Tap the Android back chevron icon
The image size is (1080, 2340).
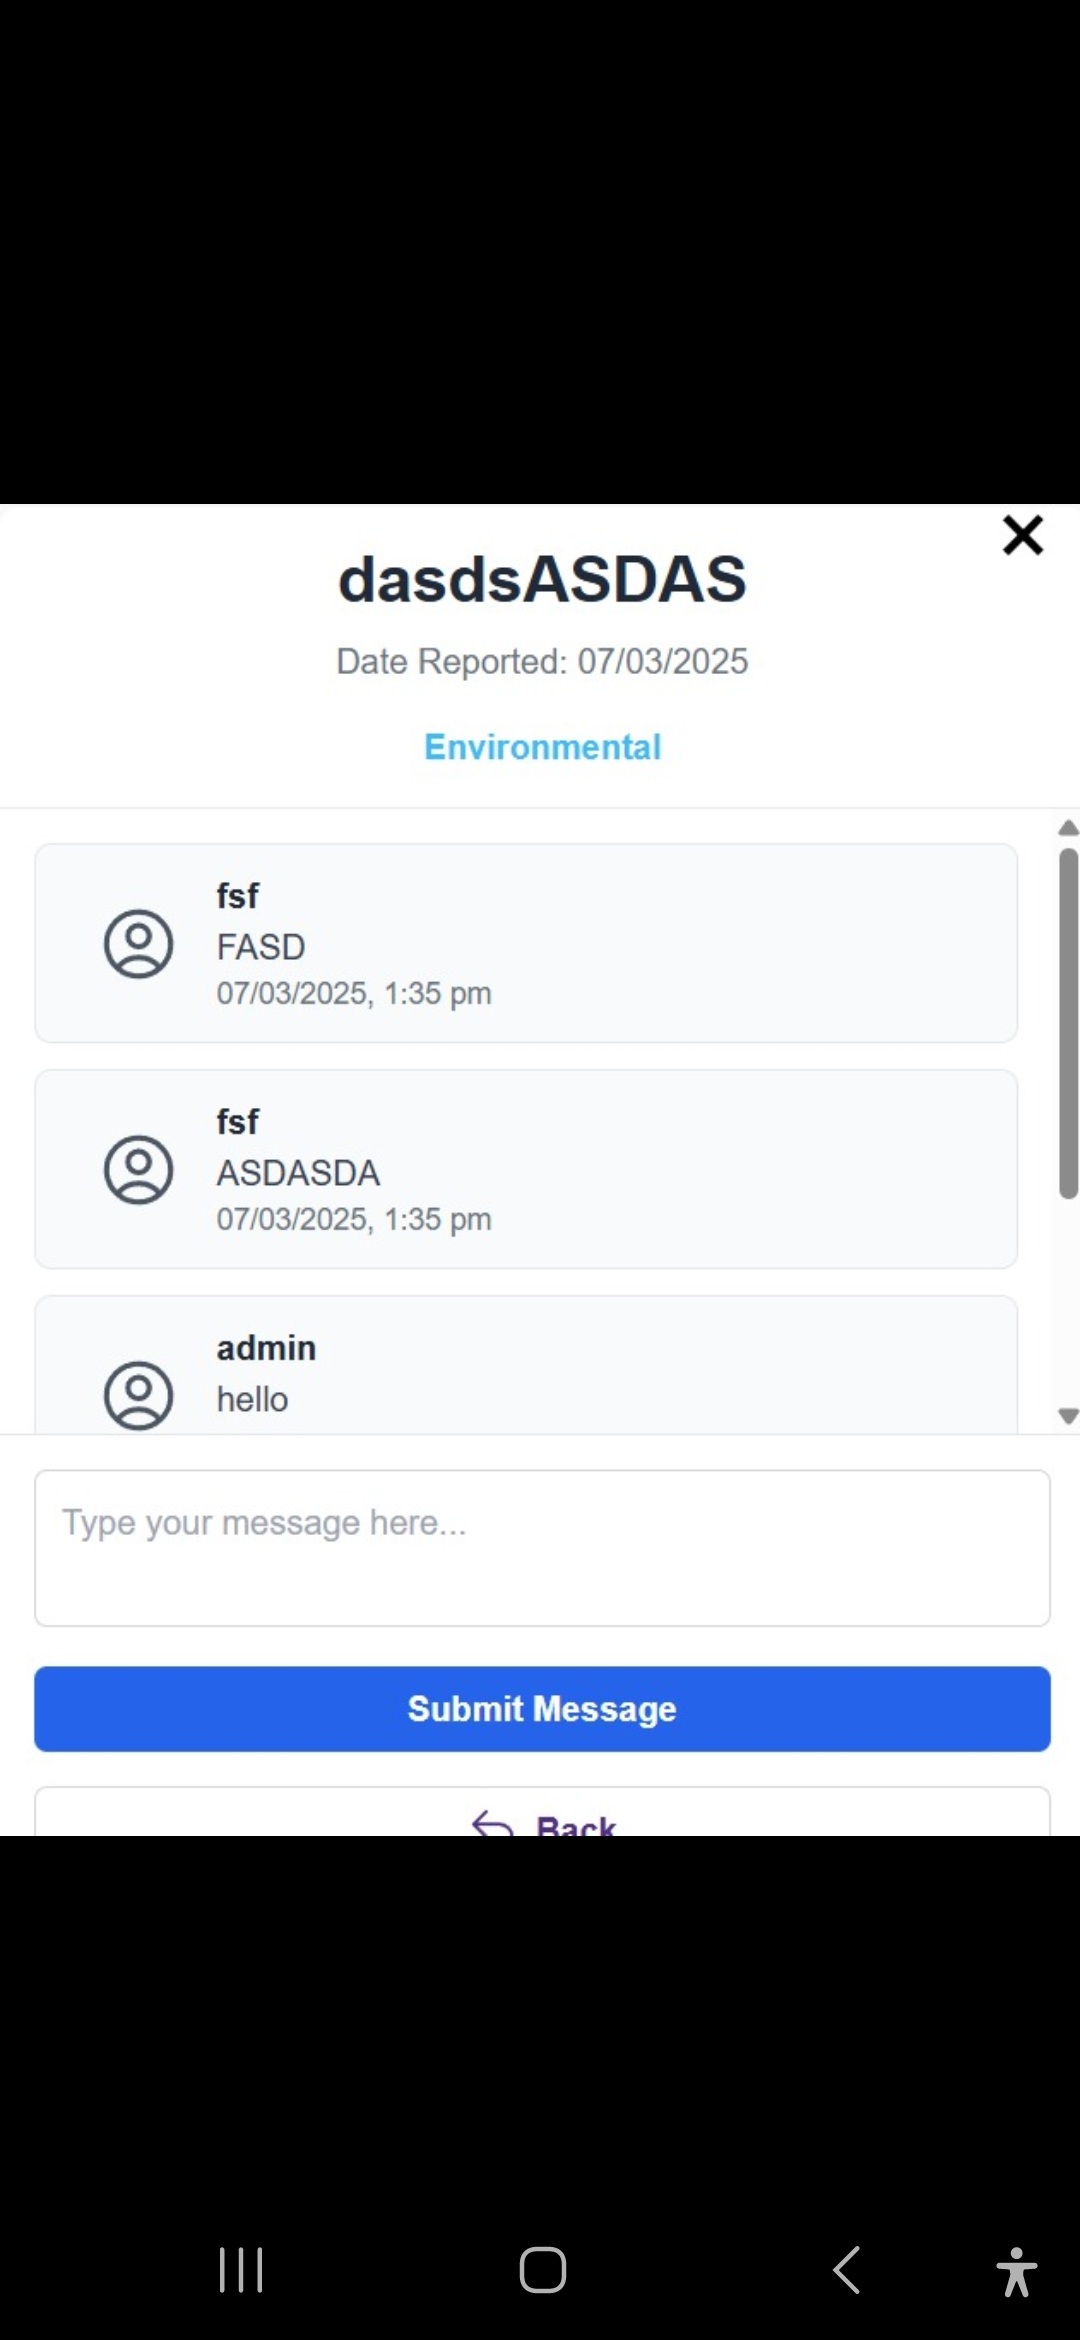pos(846,2270)
